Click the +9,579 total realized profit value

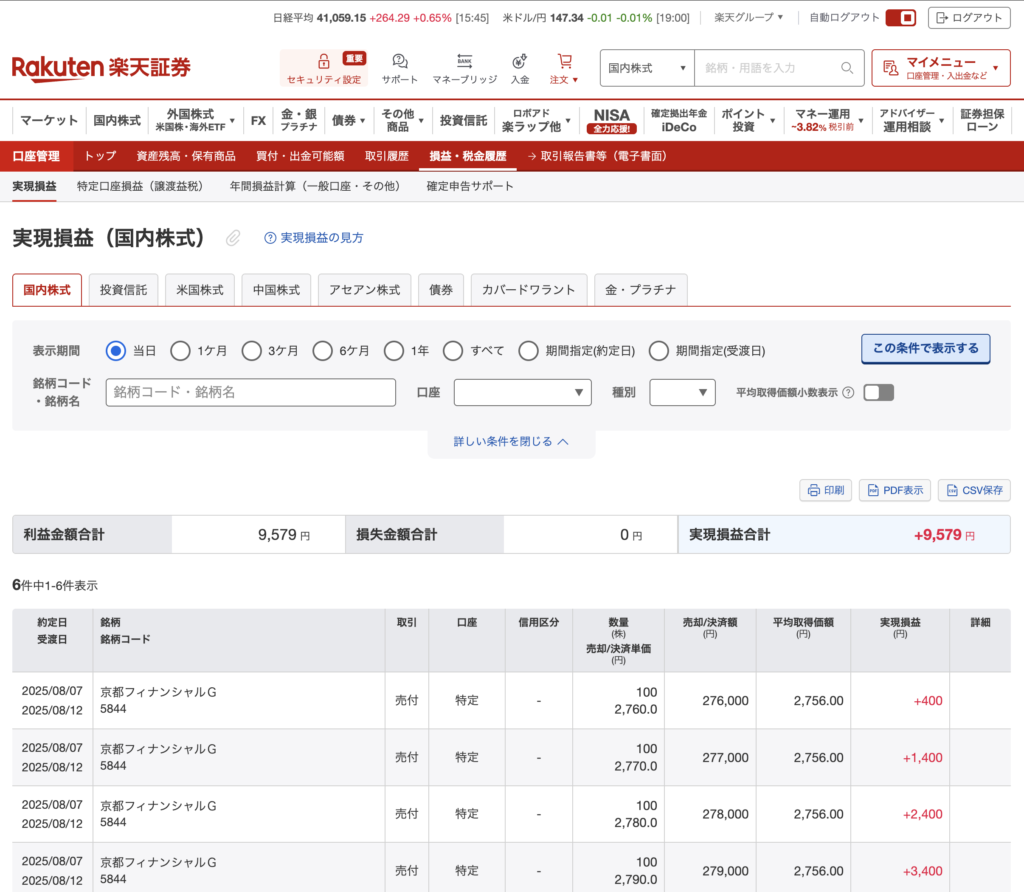938,535
